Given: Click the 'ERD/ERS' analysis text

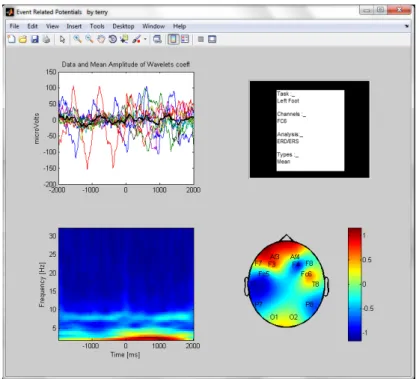Looking at the screenshot, I should click(288, 141).
